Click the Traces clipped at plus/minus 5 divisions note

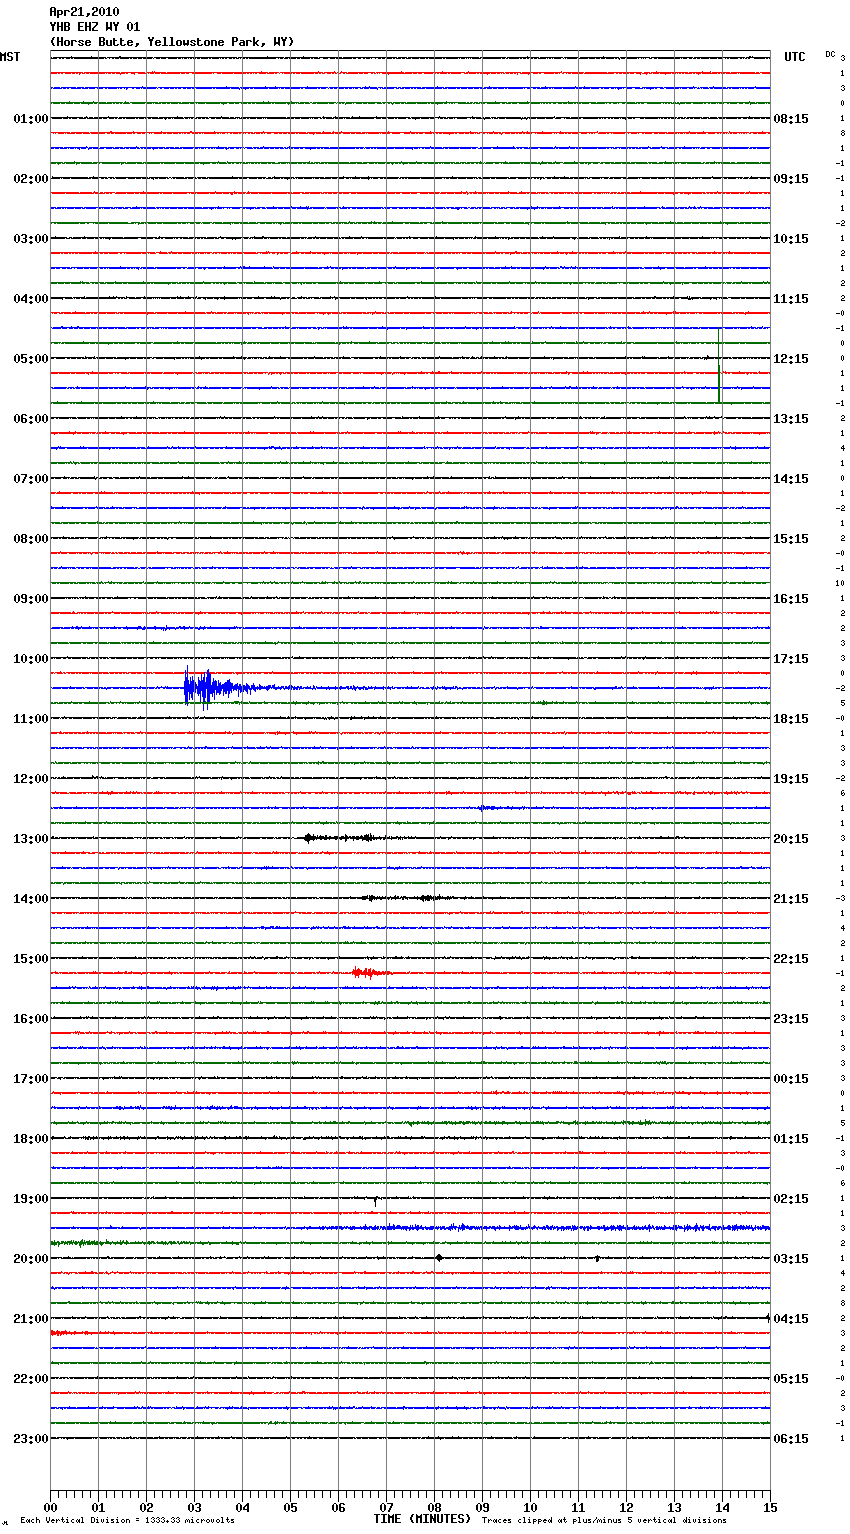pyautogui.click(x=604, y=1521)
